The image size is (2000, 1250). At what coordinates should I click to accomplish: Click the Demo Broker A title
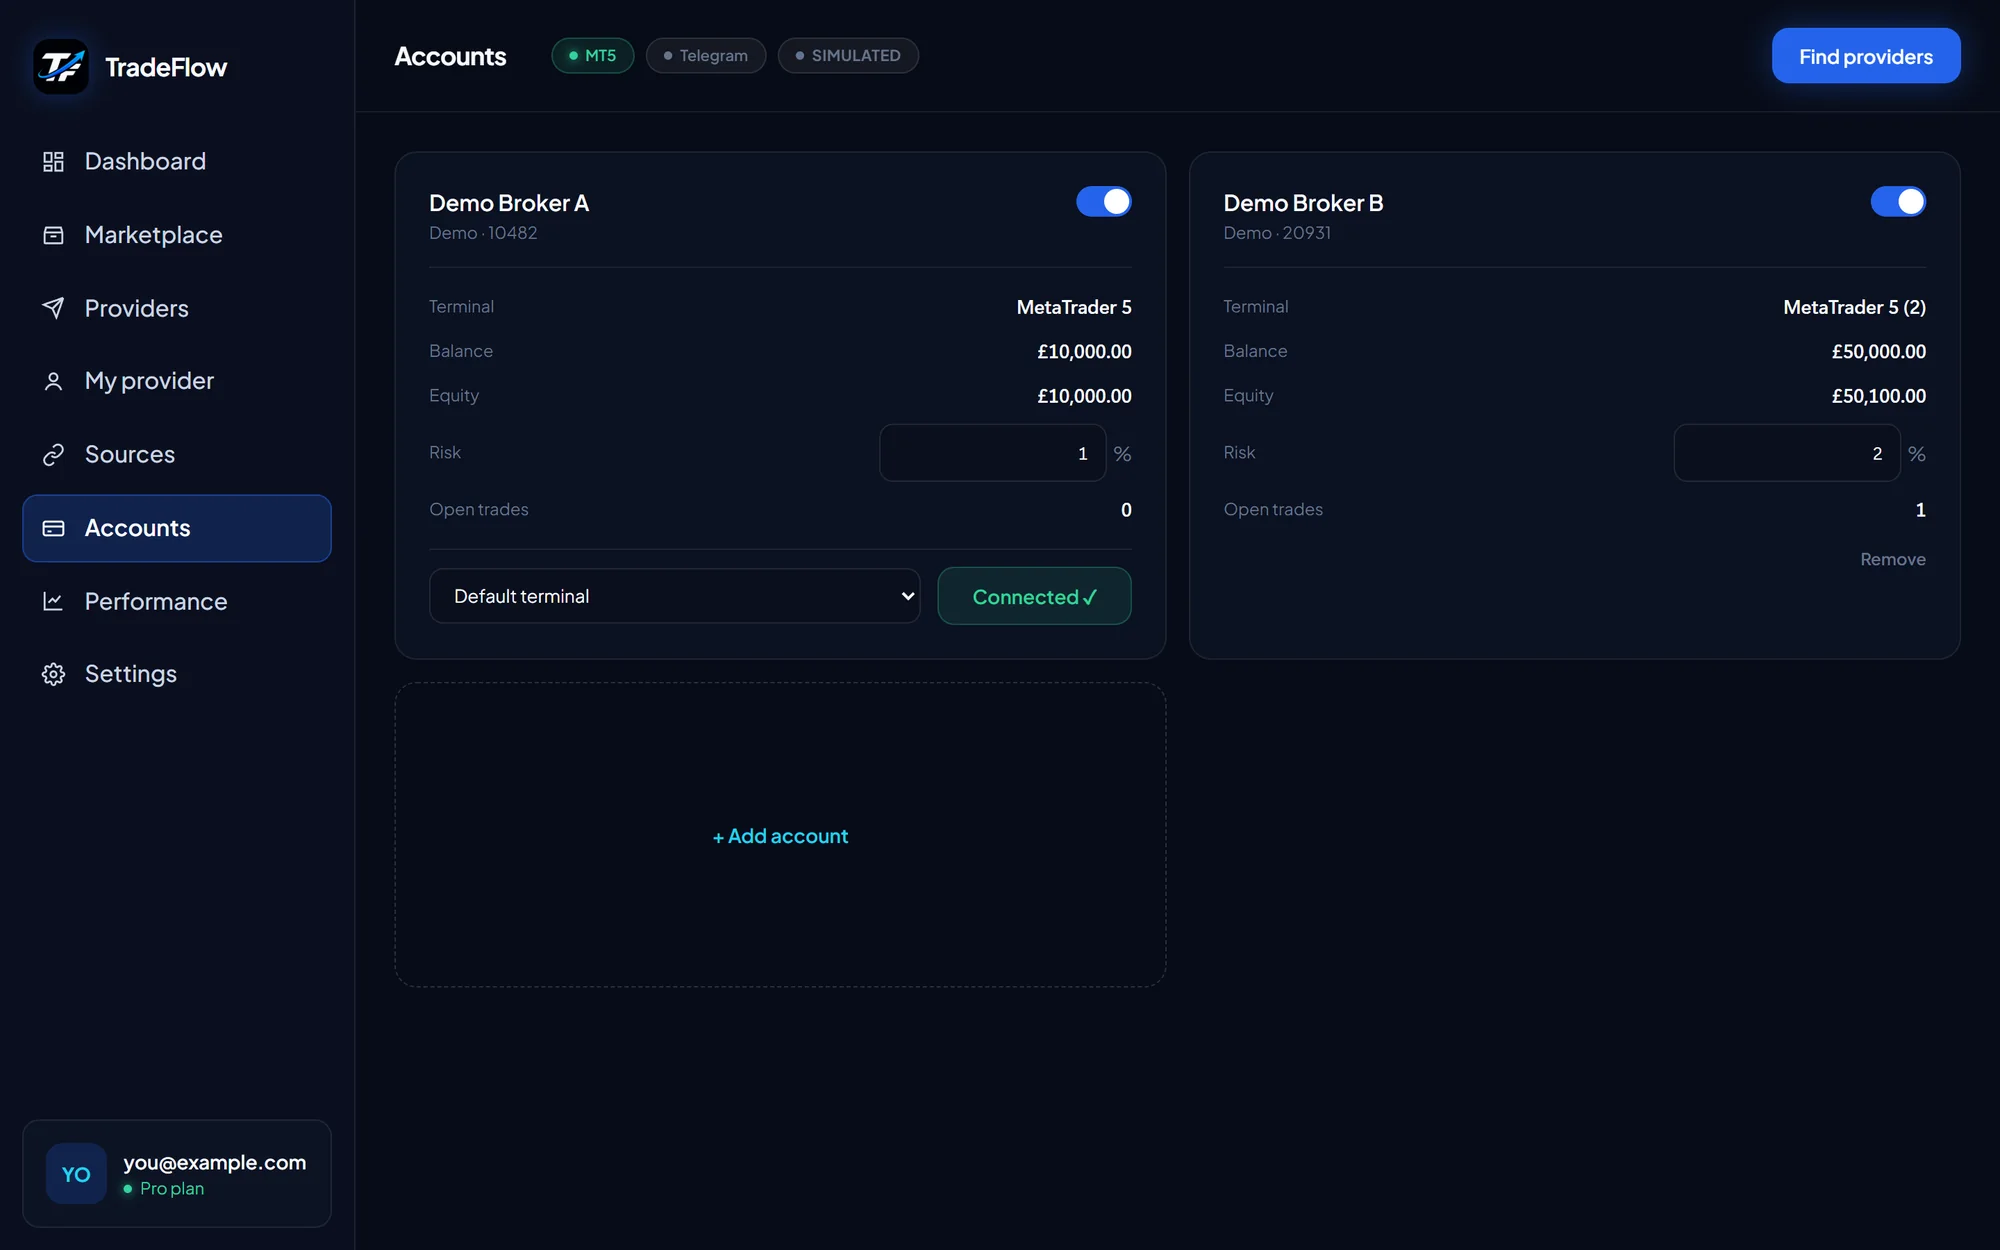(509, 203)
